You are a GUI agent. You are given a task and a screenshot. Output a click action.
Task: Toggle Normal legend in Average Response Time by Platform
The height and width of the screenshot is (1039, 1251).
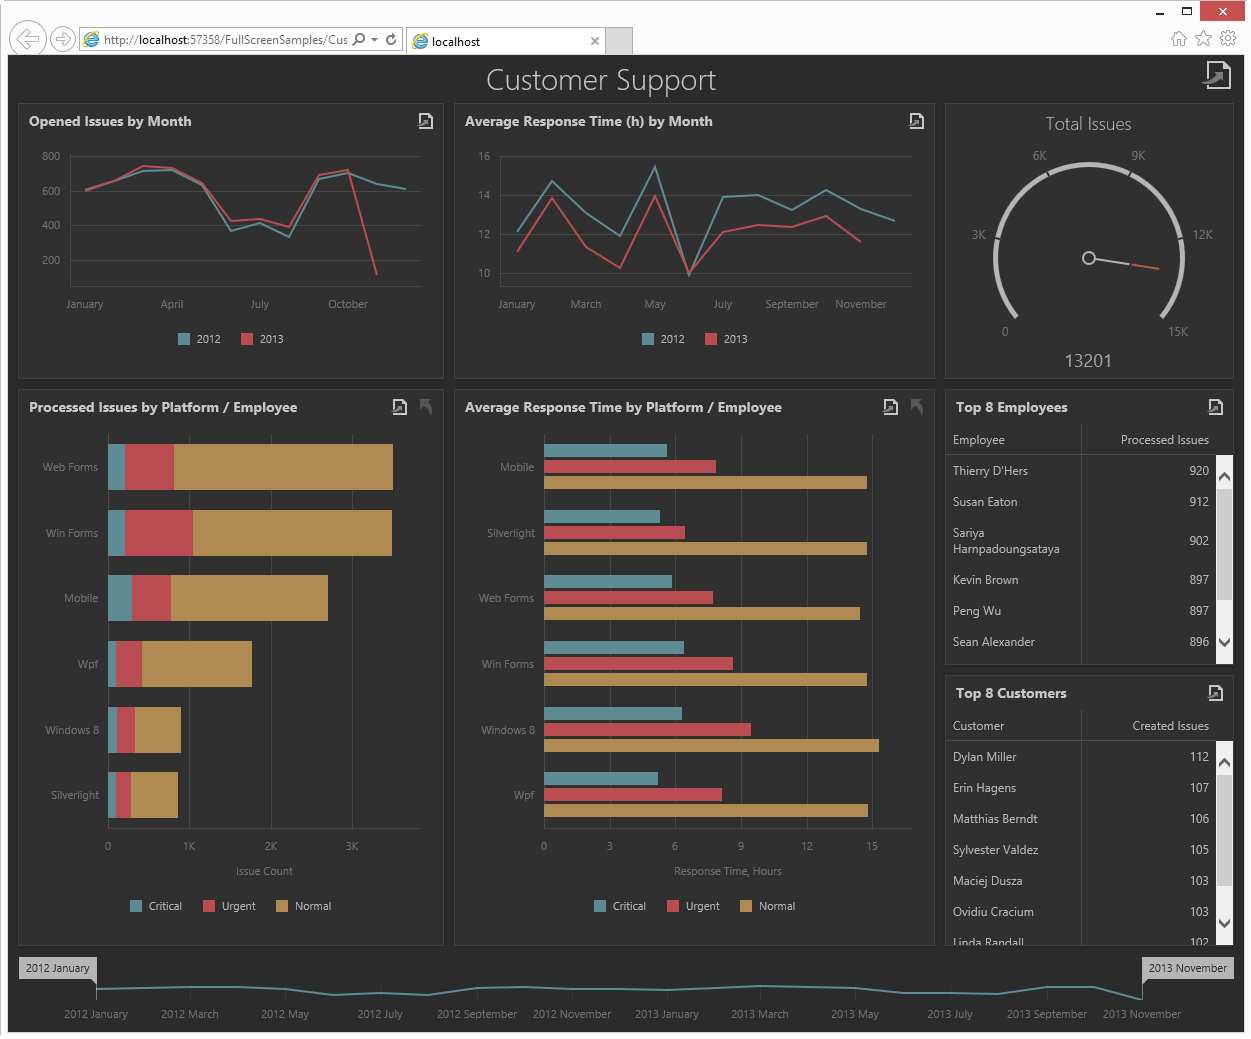pyautogui.click(x=767, y=906)
